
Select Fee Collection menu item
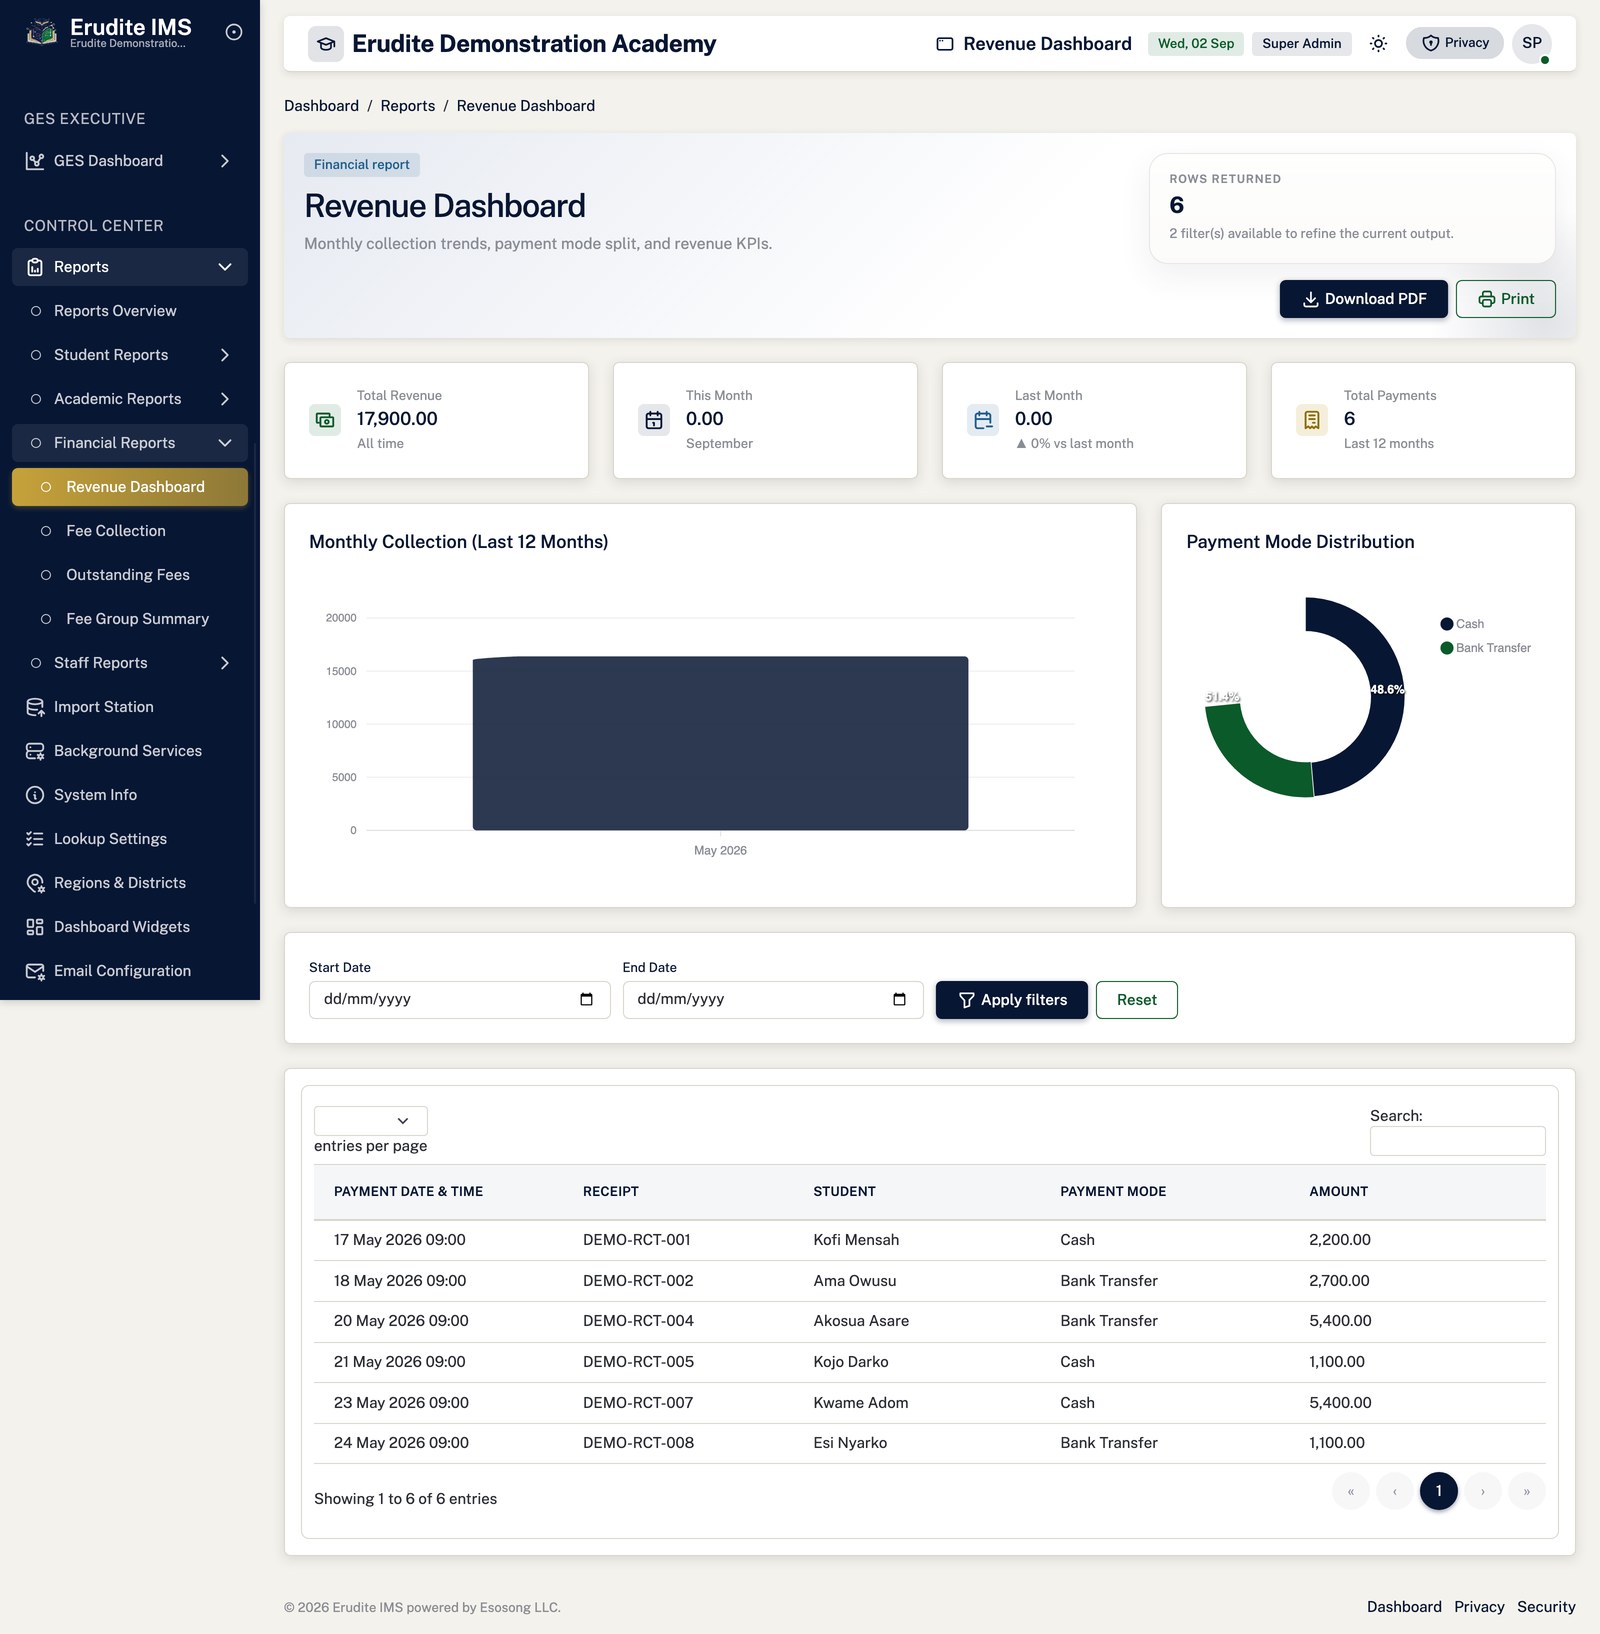[130, 531]
